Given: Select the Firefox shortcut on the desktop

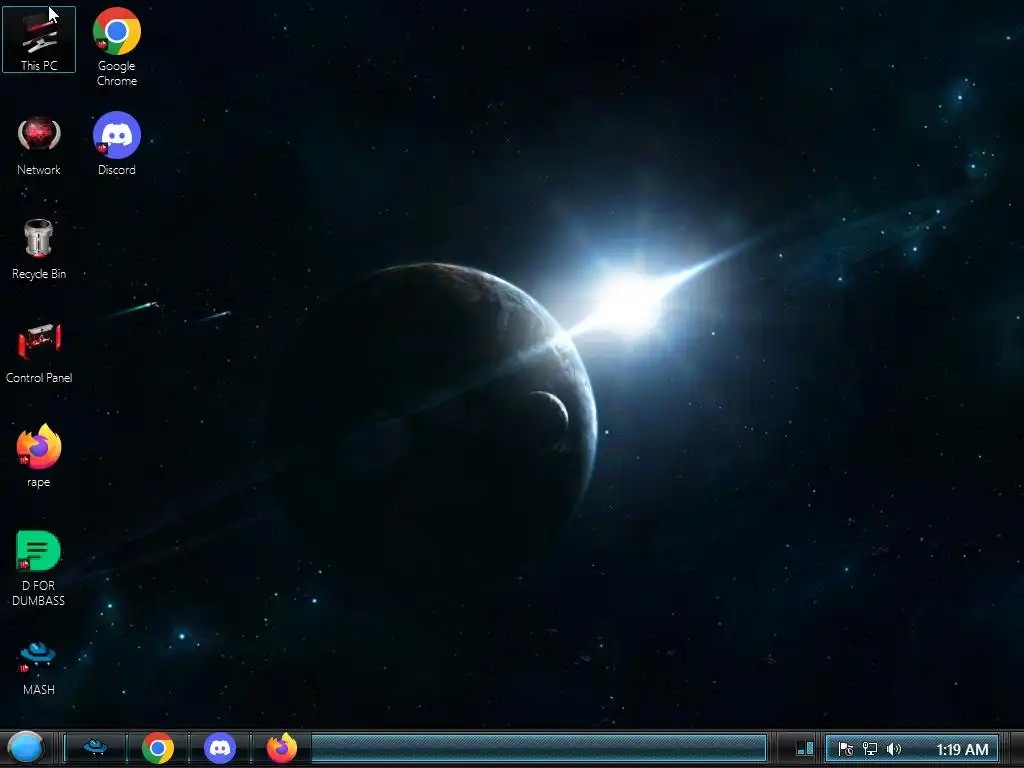Looking at the screenshot, I should click(39, 456).
